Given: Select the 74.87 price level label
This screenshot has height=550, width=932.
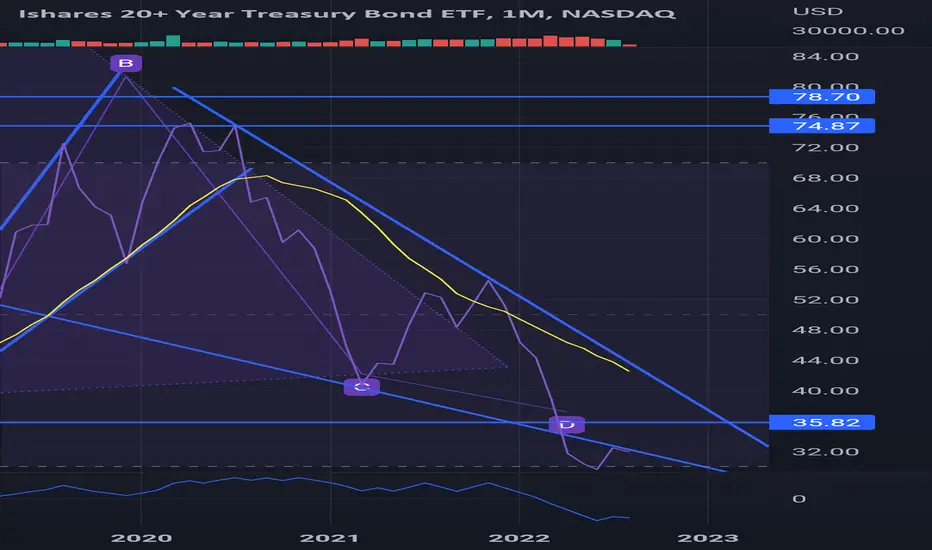Looking at the screenshot, I should click(x=821, y=125).
